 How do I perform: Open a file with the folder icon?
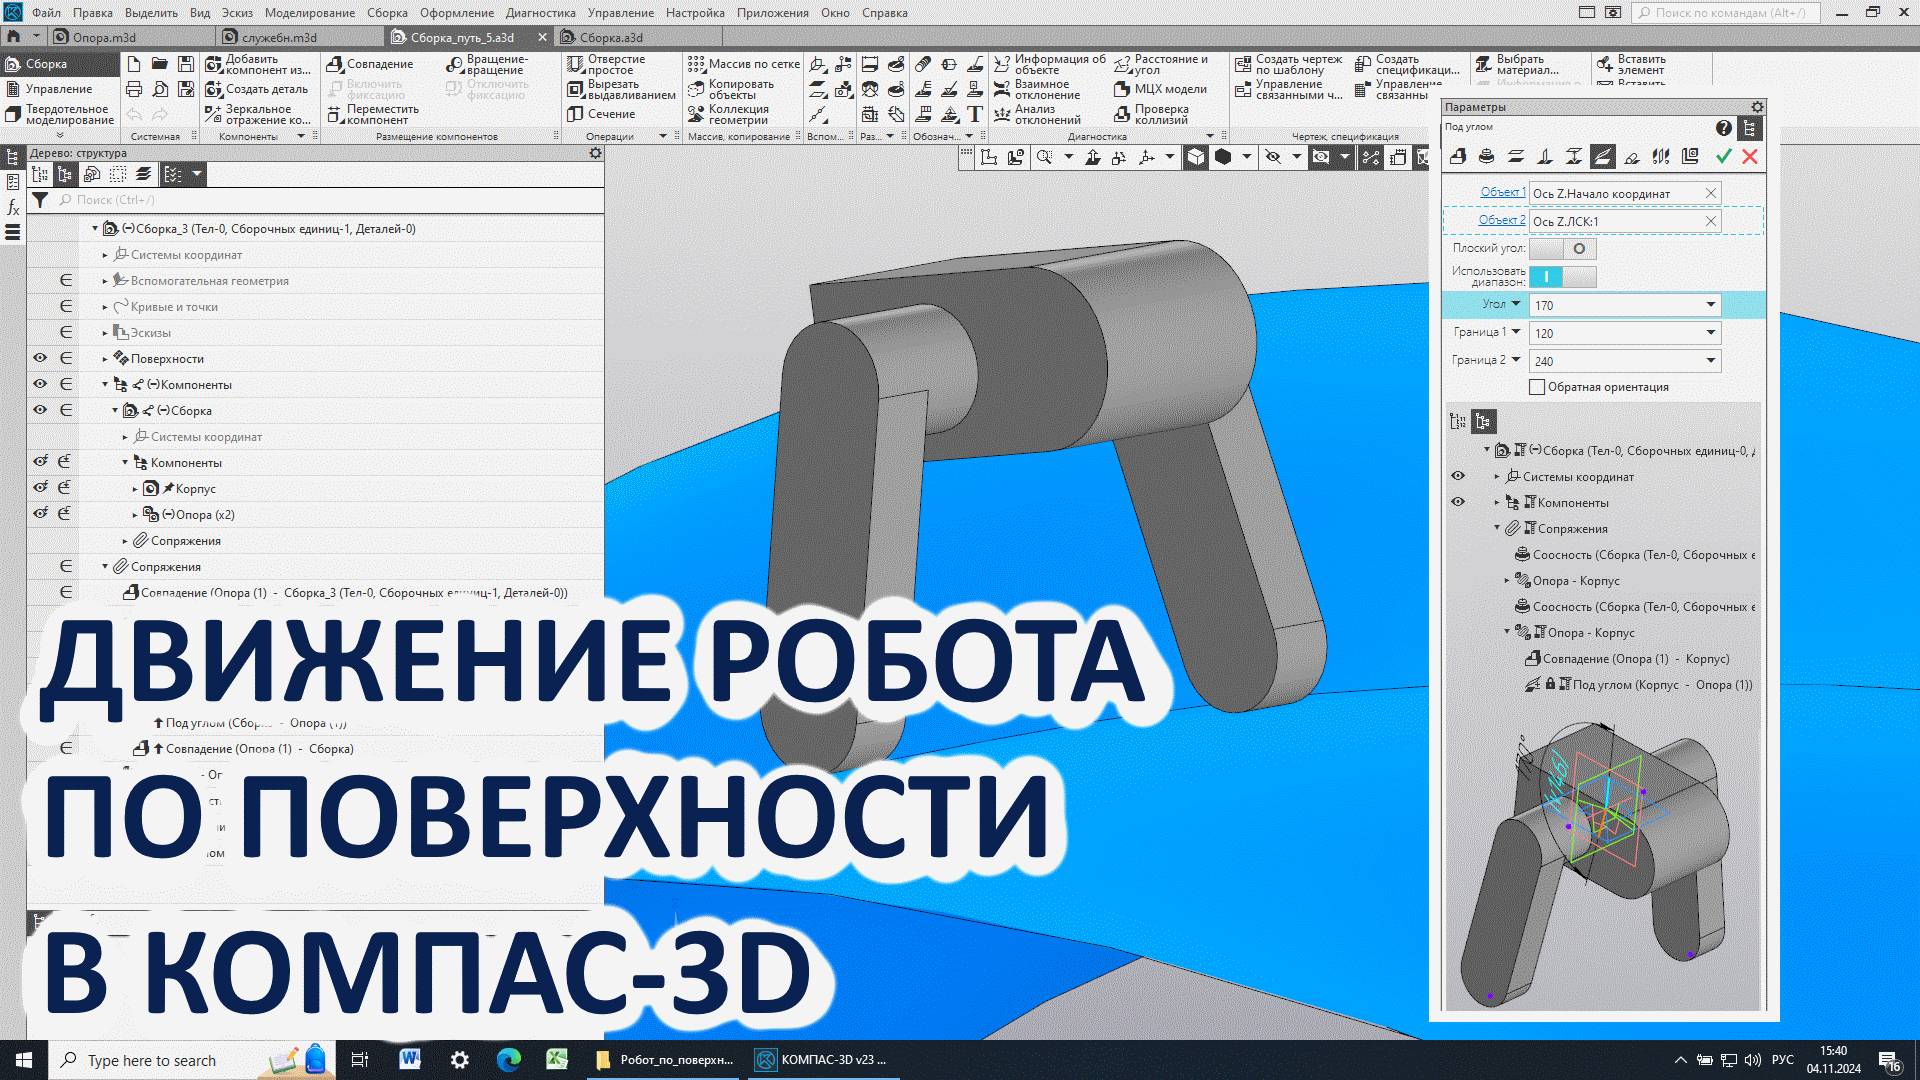[x=160, y=64]
